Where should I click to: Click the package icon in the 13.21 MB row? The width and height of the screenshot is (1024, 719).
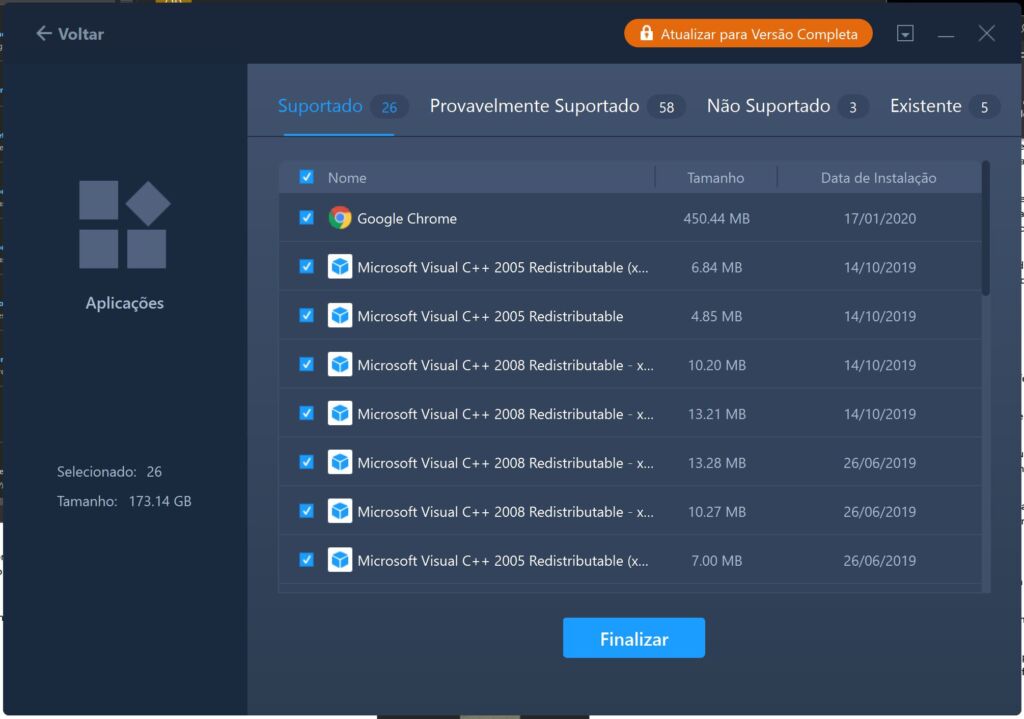coord(340,413)
